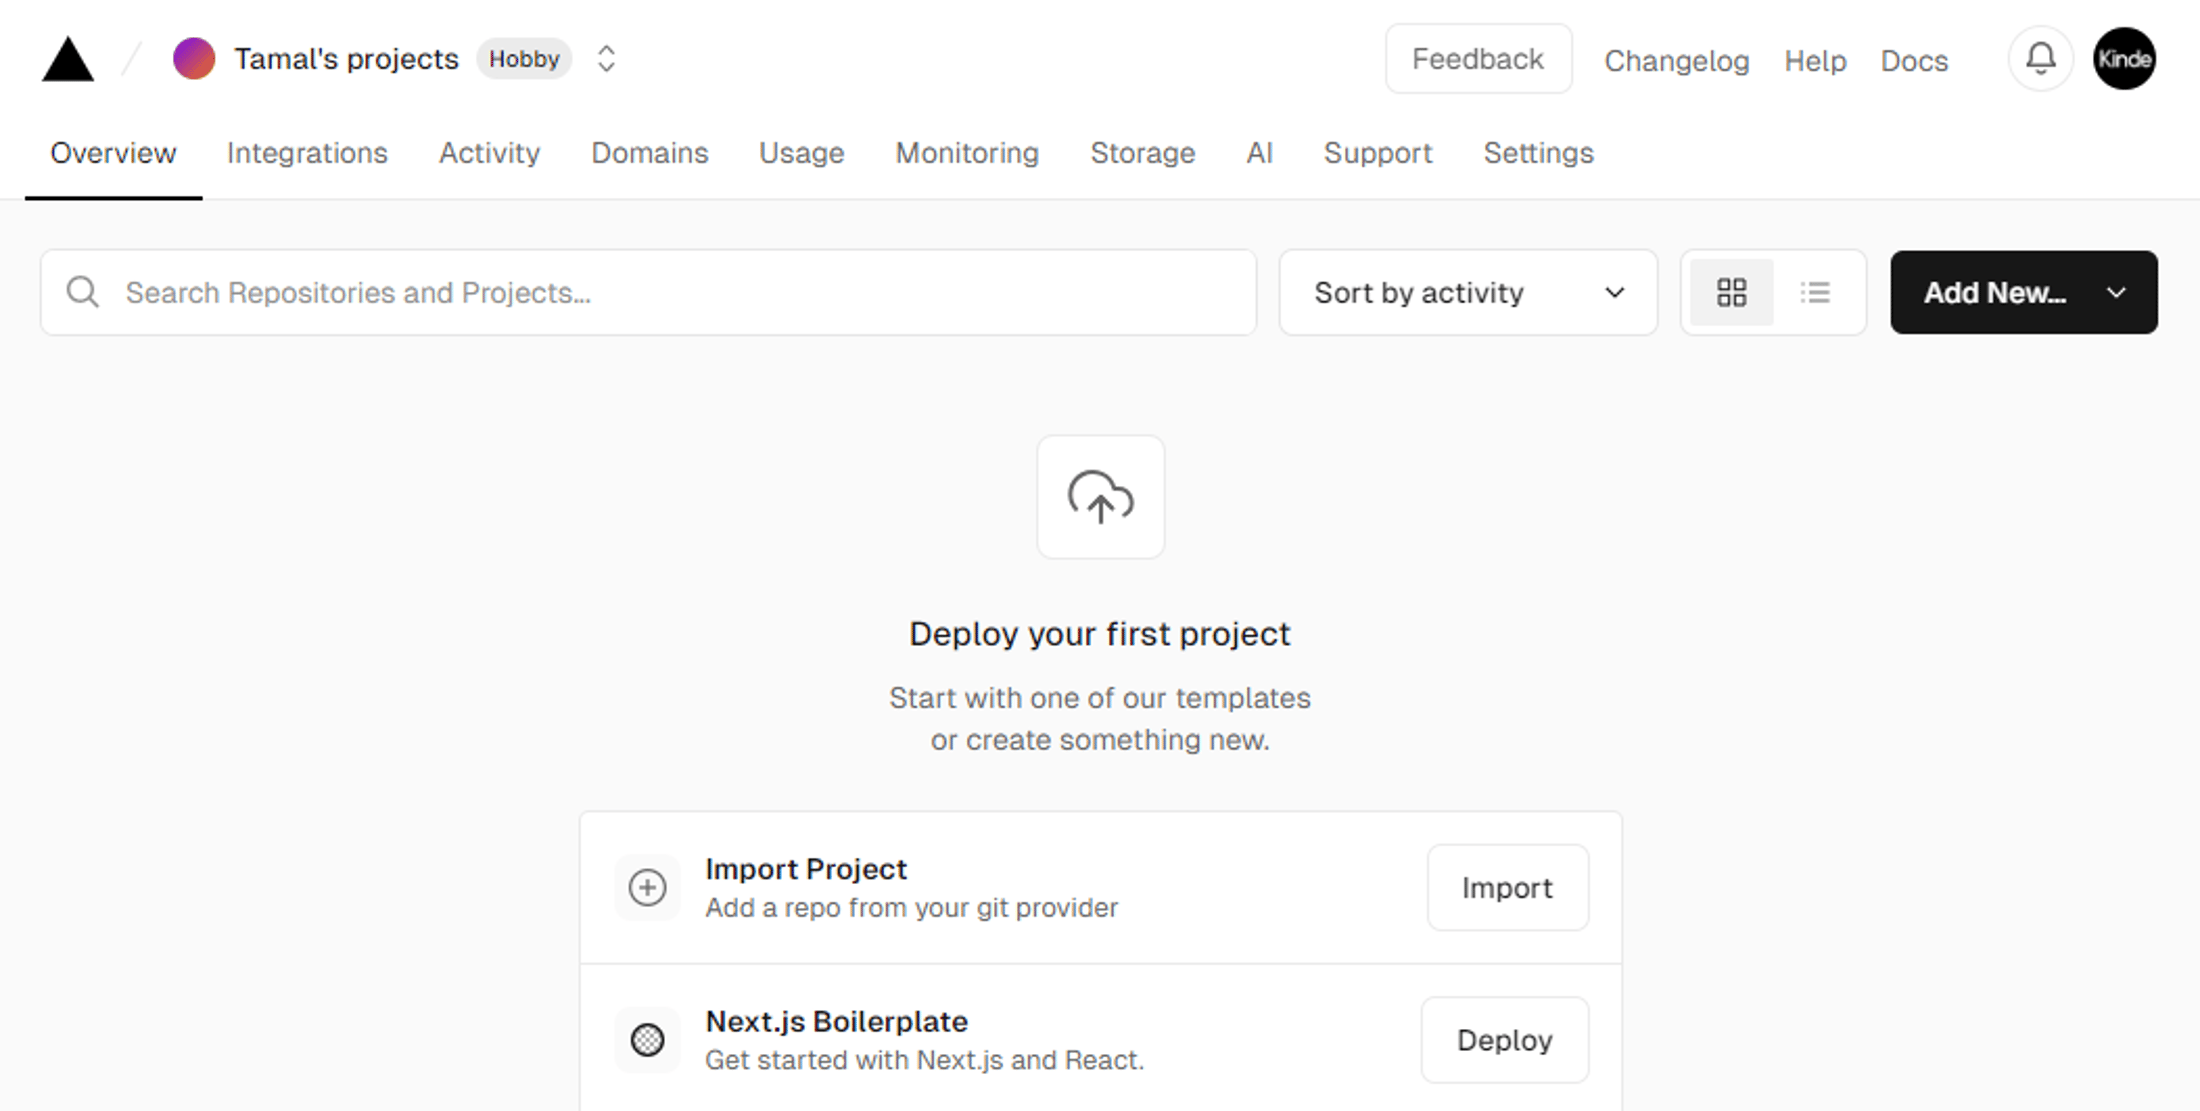The image size is (2200, 1111).
Task: Click Tamal's projects team name
Action: point(346,59)
